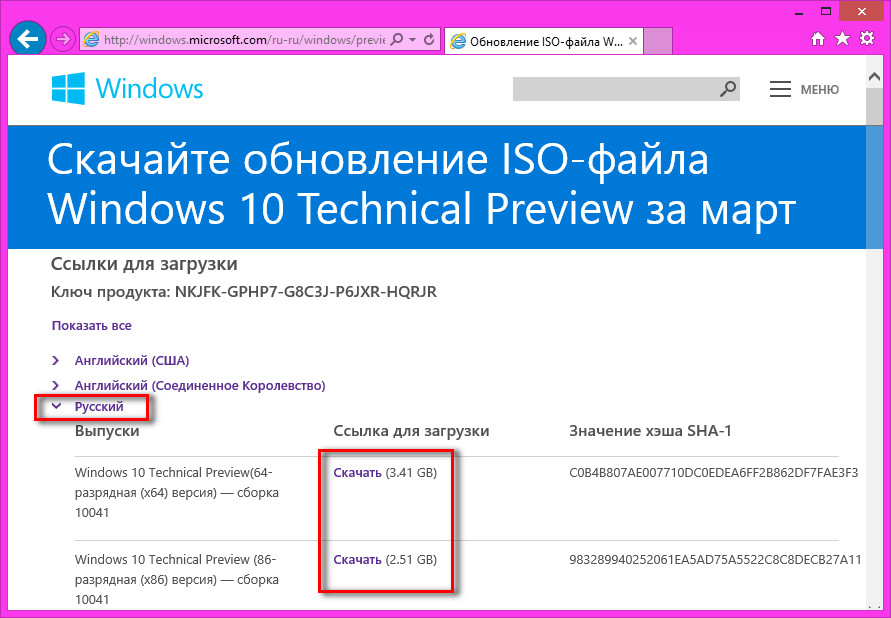
Task: Click the 'Выпуски' column header
Action: click(107, 431)
